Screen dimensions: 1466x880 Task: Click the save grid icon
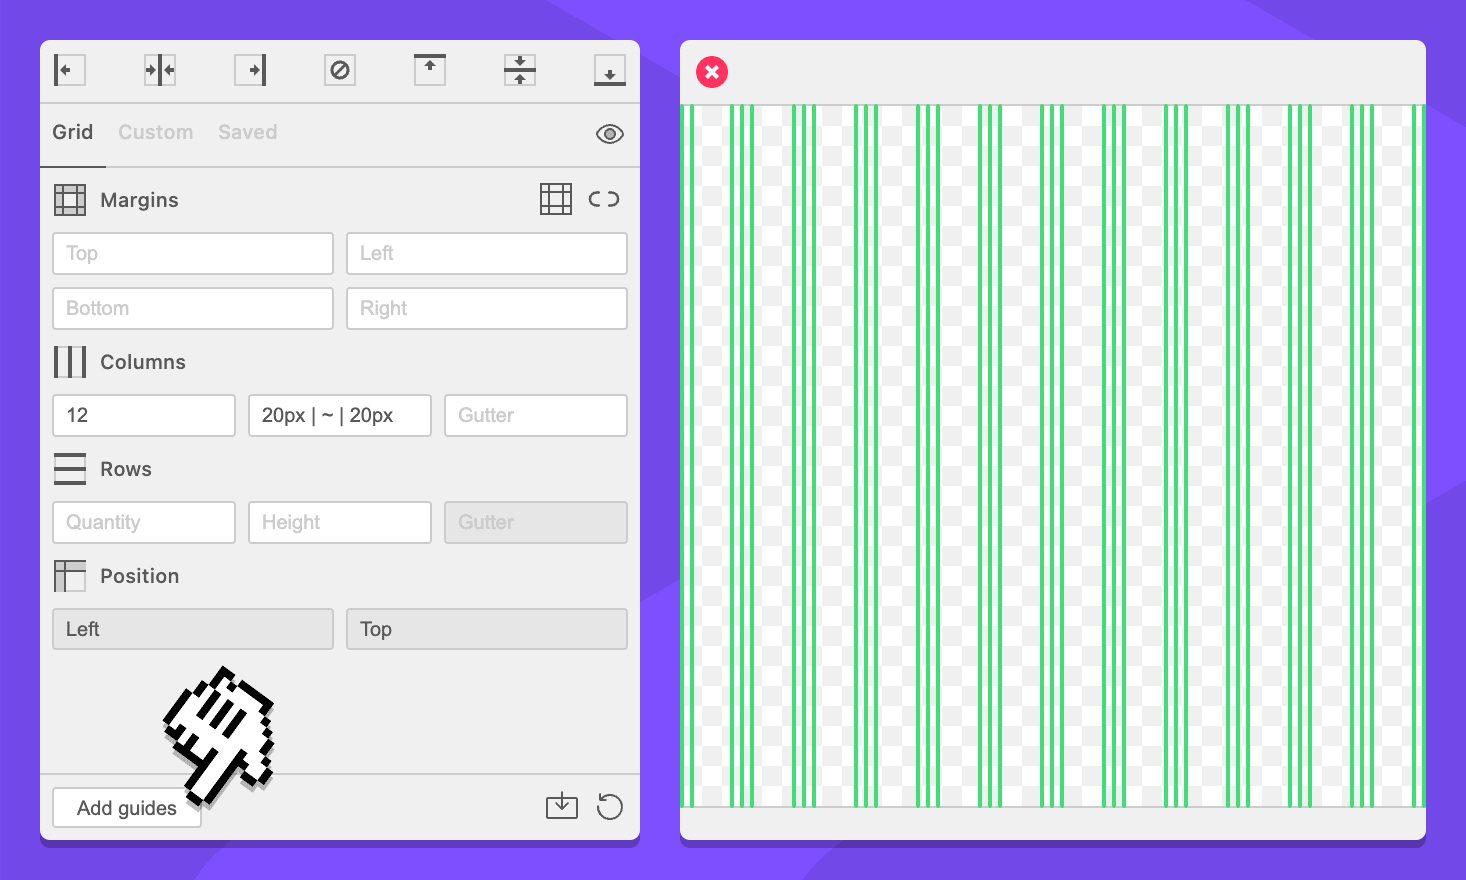(x=562, y=806)
